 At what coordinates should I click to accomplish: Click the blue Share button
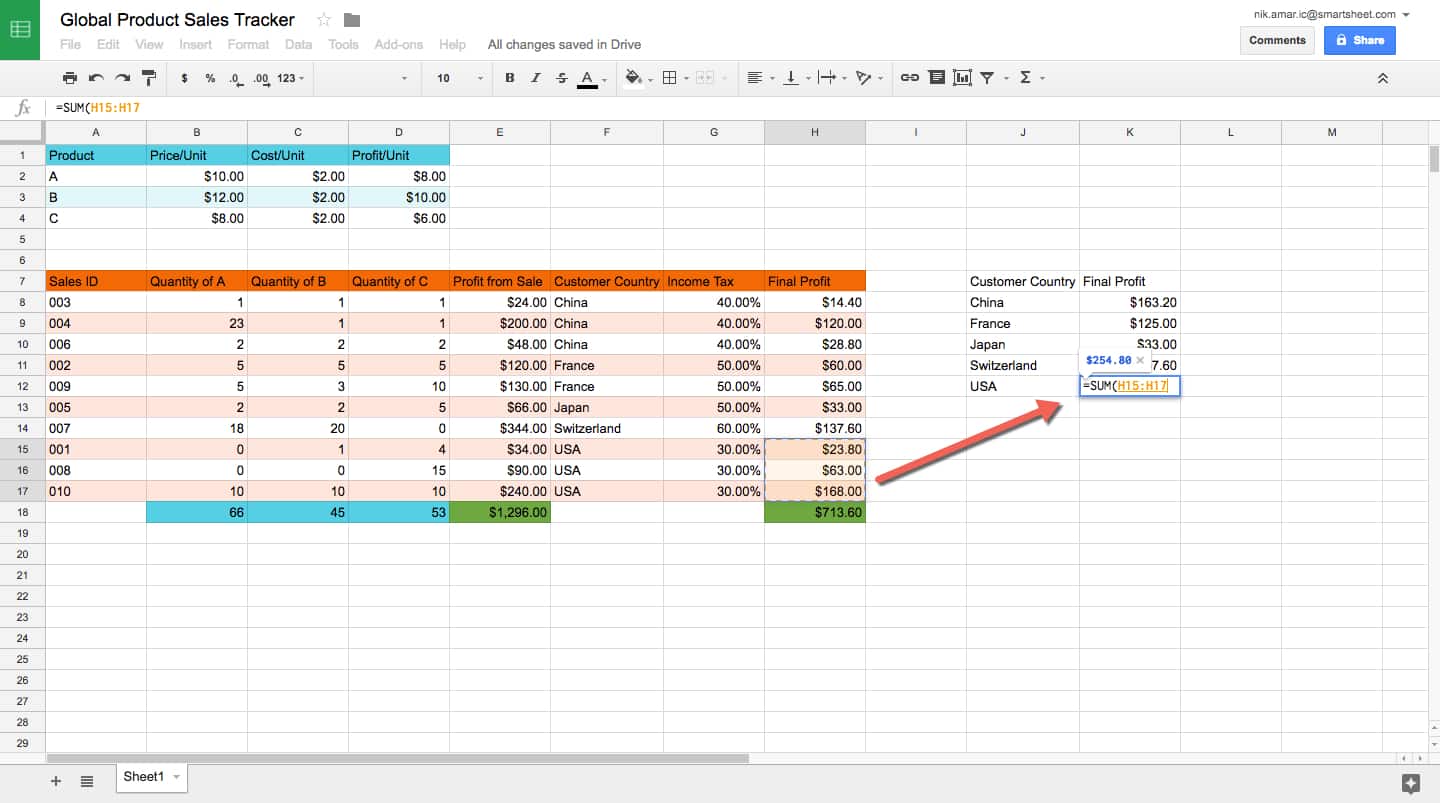[x=1359, y=40]
